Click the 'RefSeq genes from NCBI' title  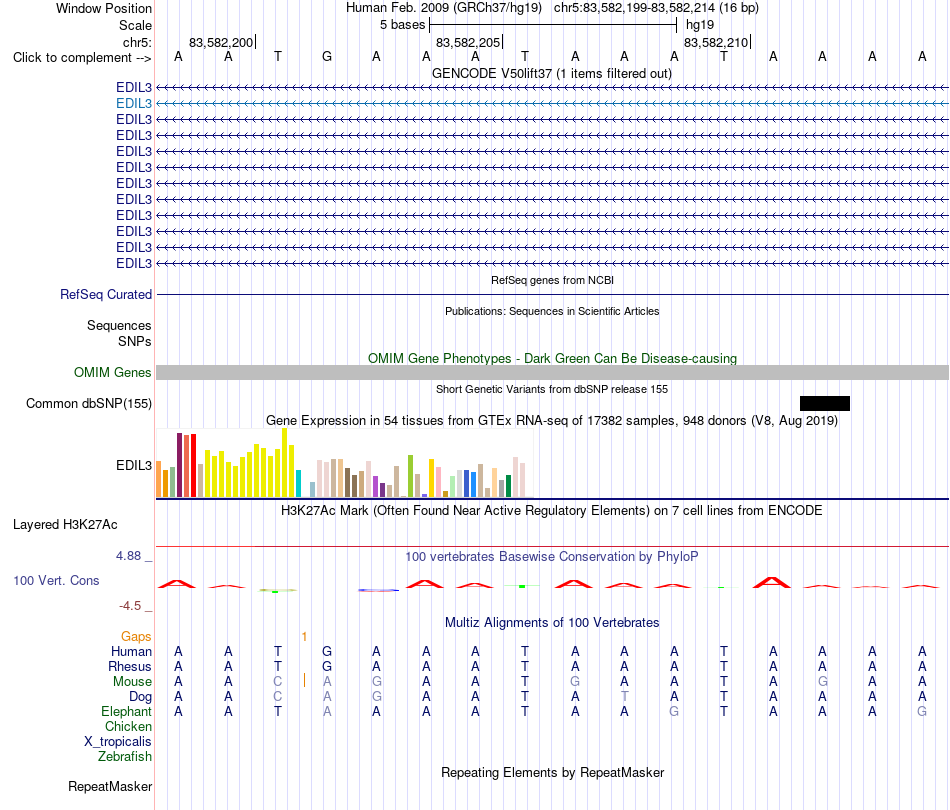(x=552, y=281)
